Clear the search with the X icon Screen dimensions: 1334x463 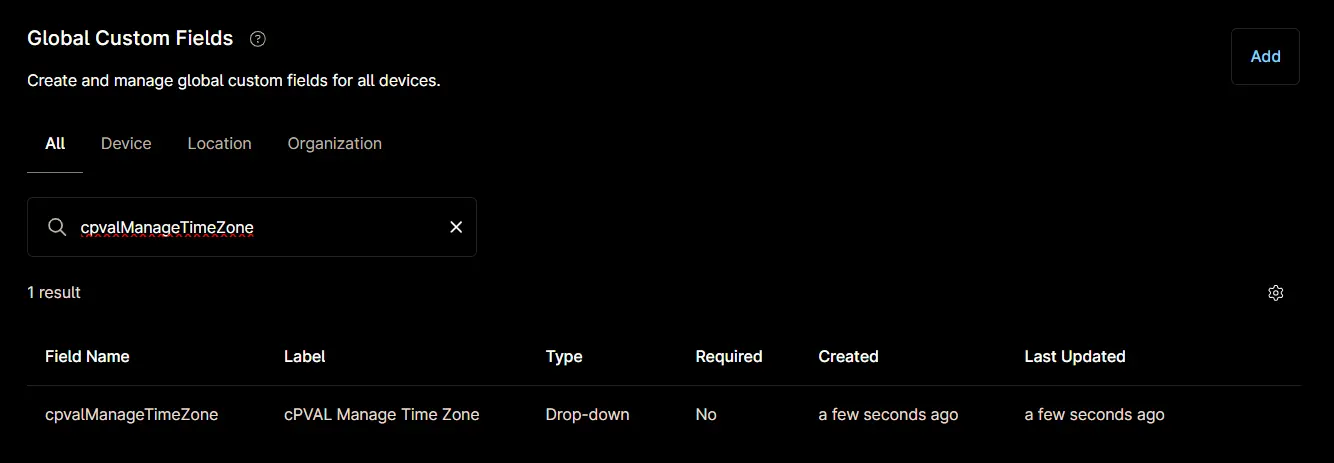tap(456, 227)
